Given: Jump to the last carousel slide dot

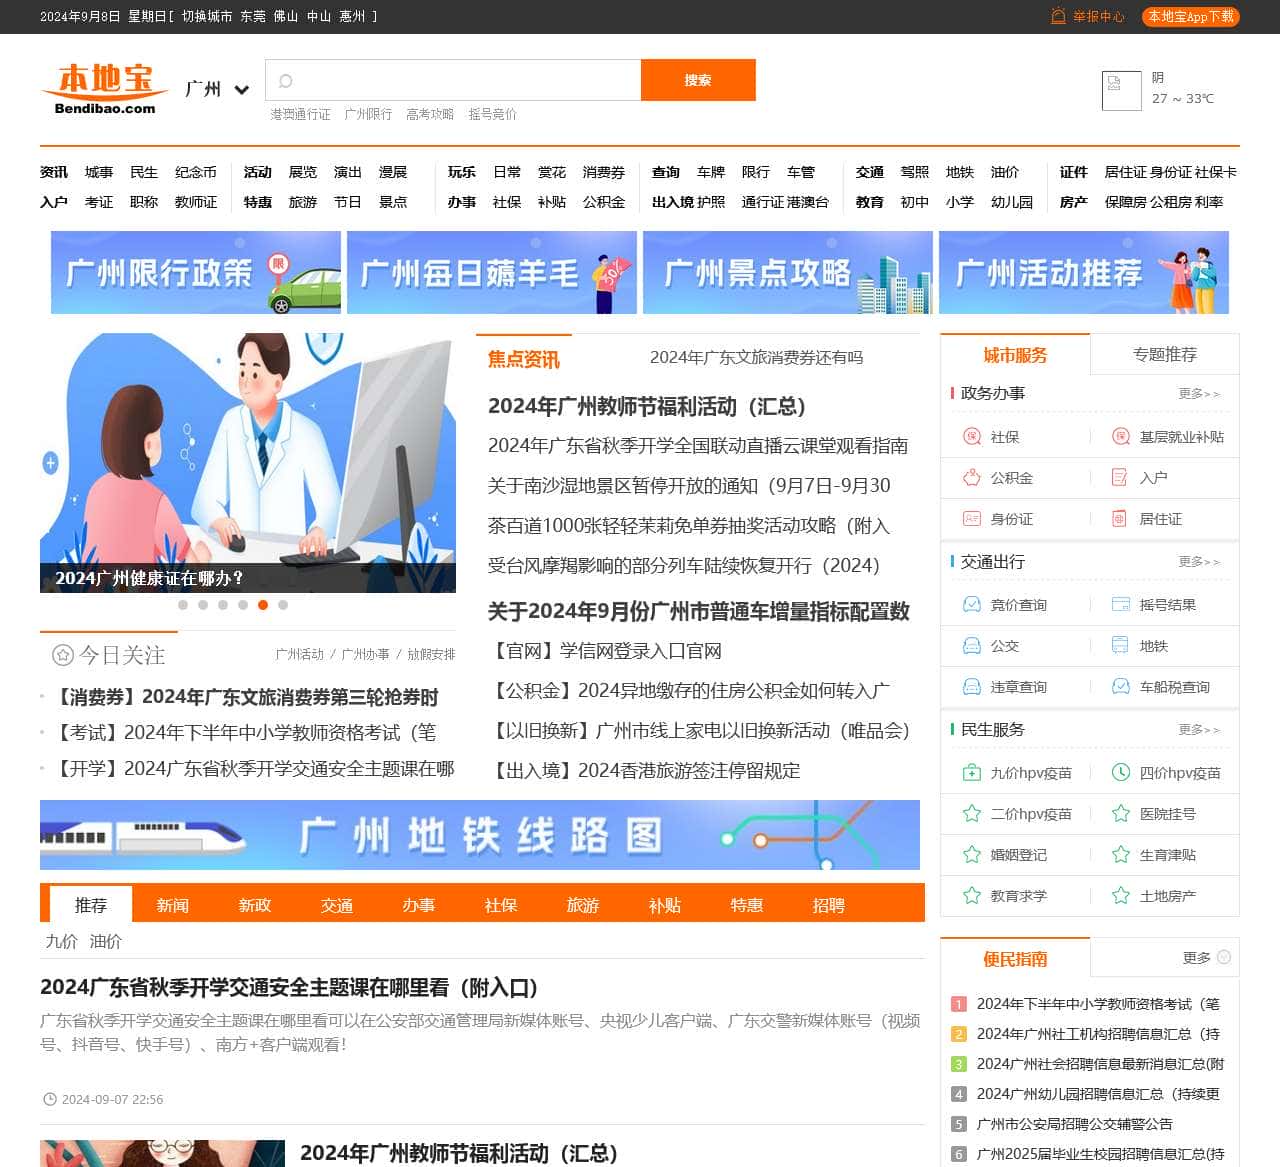Looking at the screenshot, I should (x=283, y=605).
